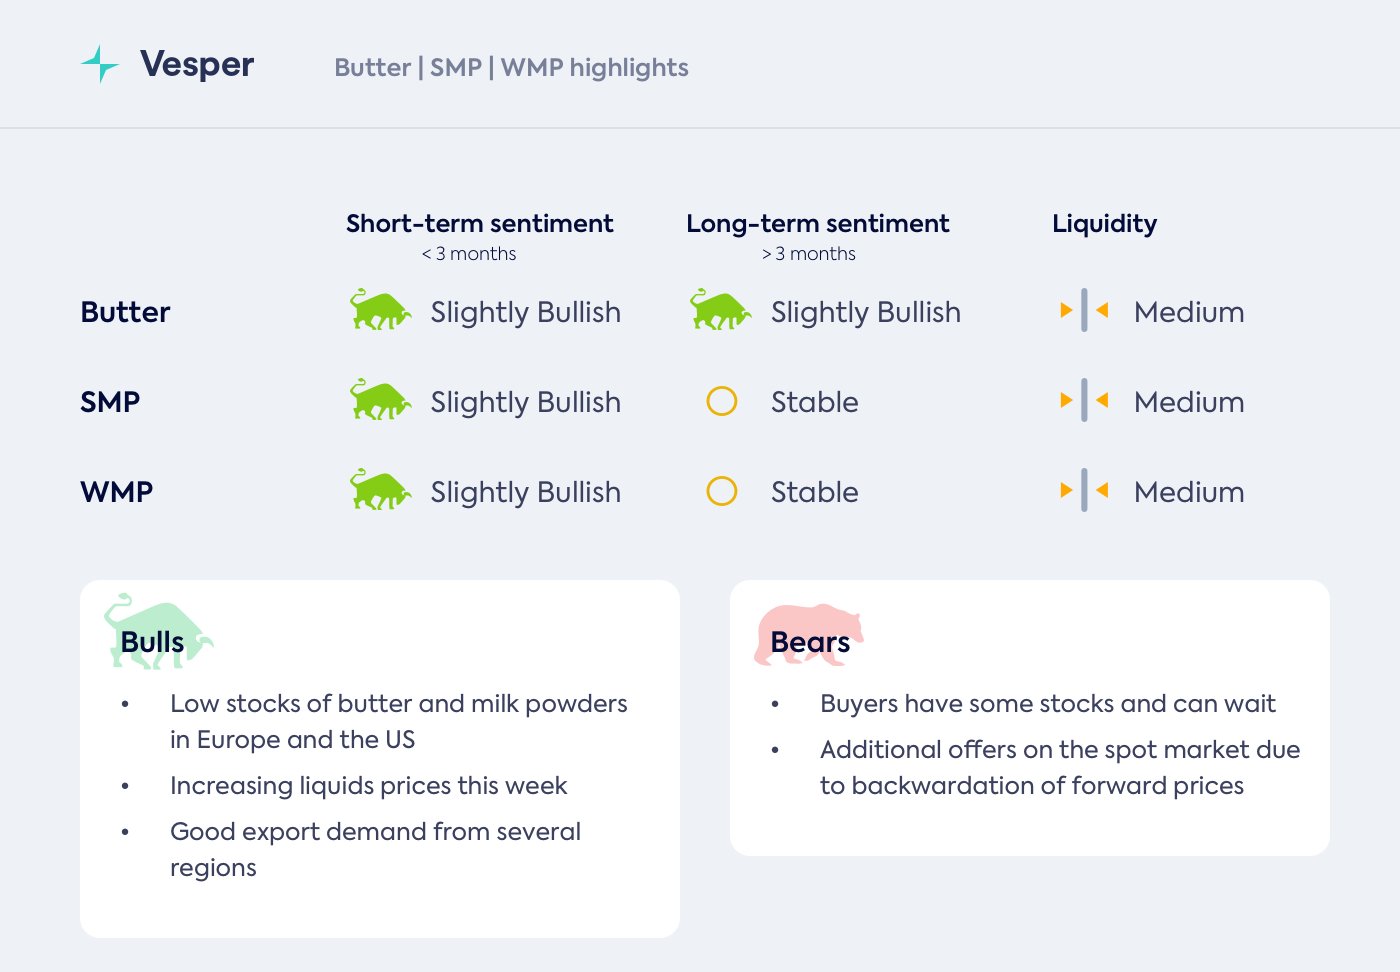Click the Butter liquidity arrows icon
This screenshot has width=1400, height=972.
[x=1084, y=311]
